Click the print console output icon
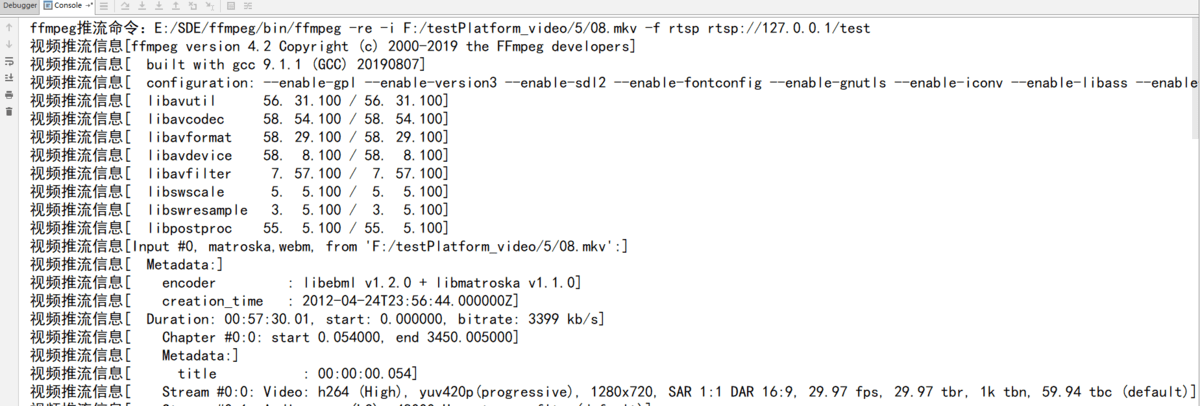This screenshot has height=406, width=1200. (x=9, y=95)
